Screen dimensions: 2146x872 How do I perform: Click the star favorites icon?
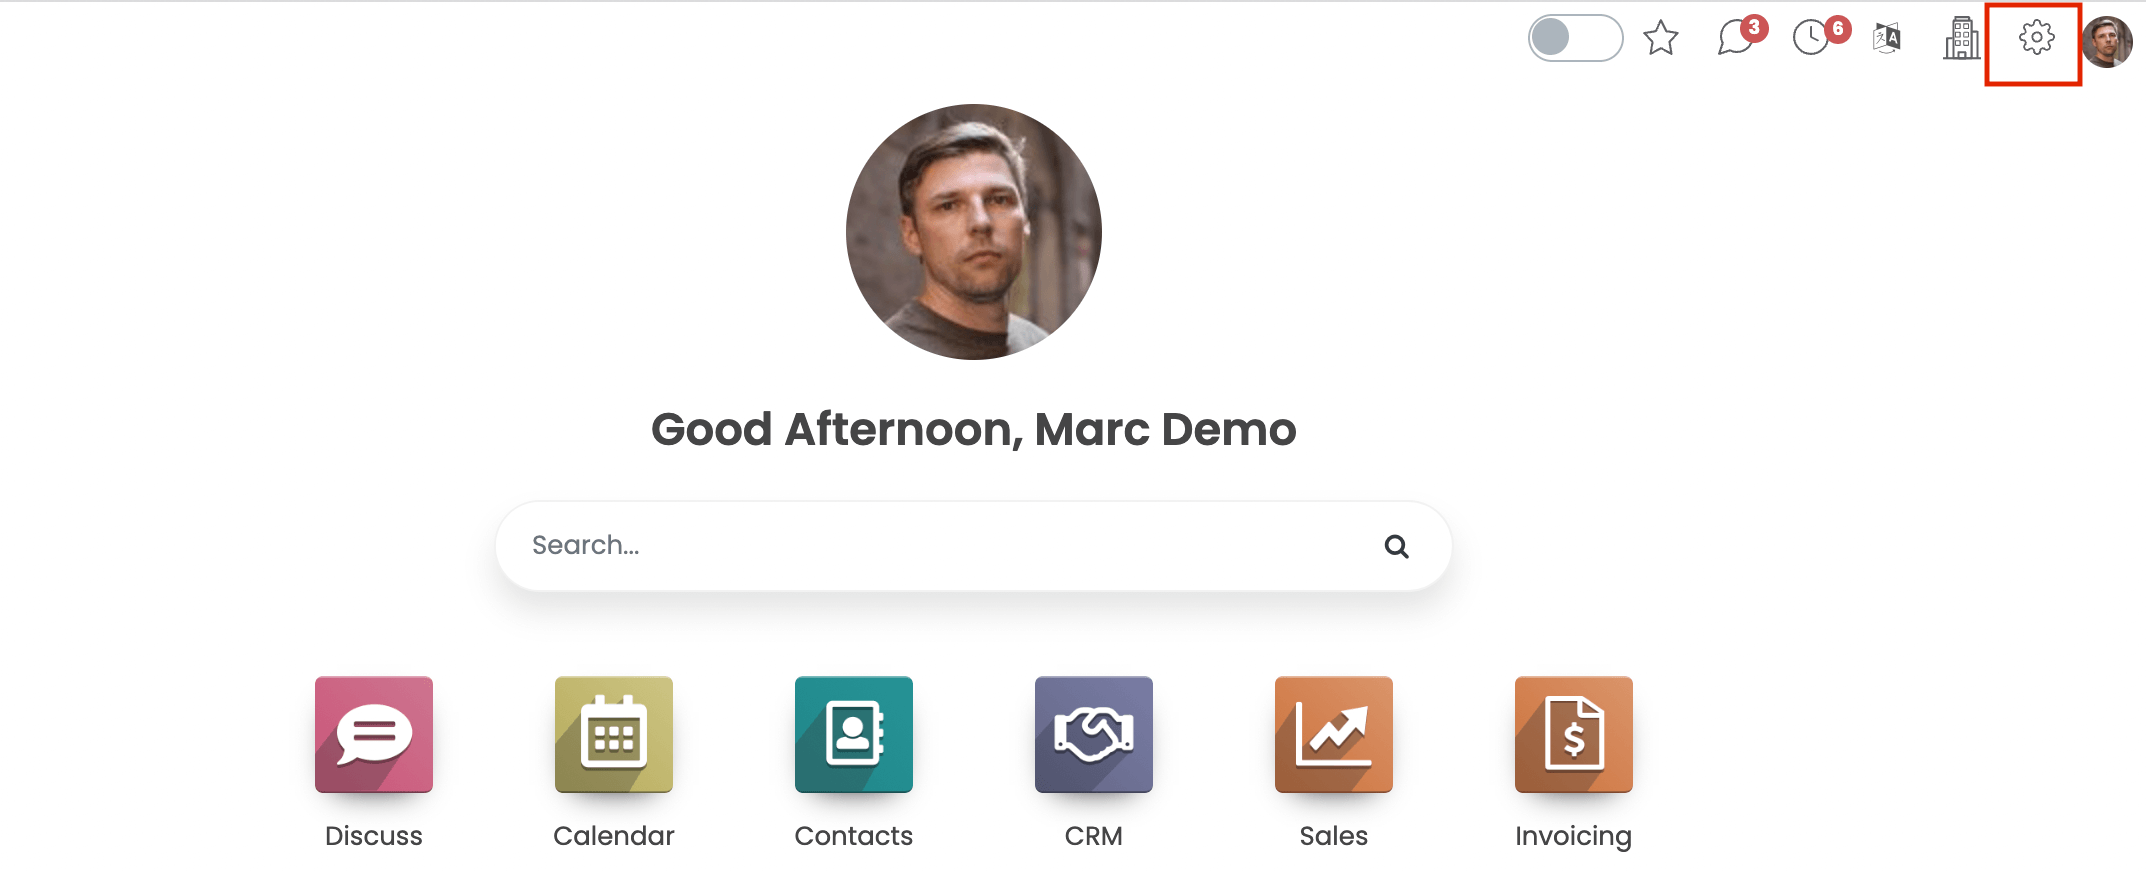1660,38
